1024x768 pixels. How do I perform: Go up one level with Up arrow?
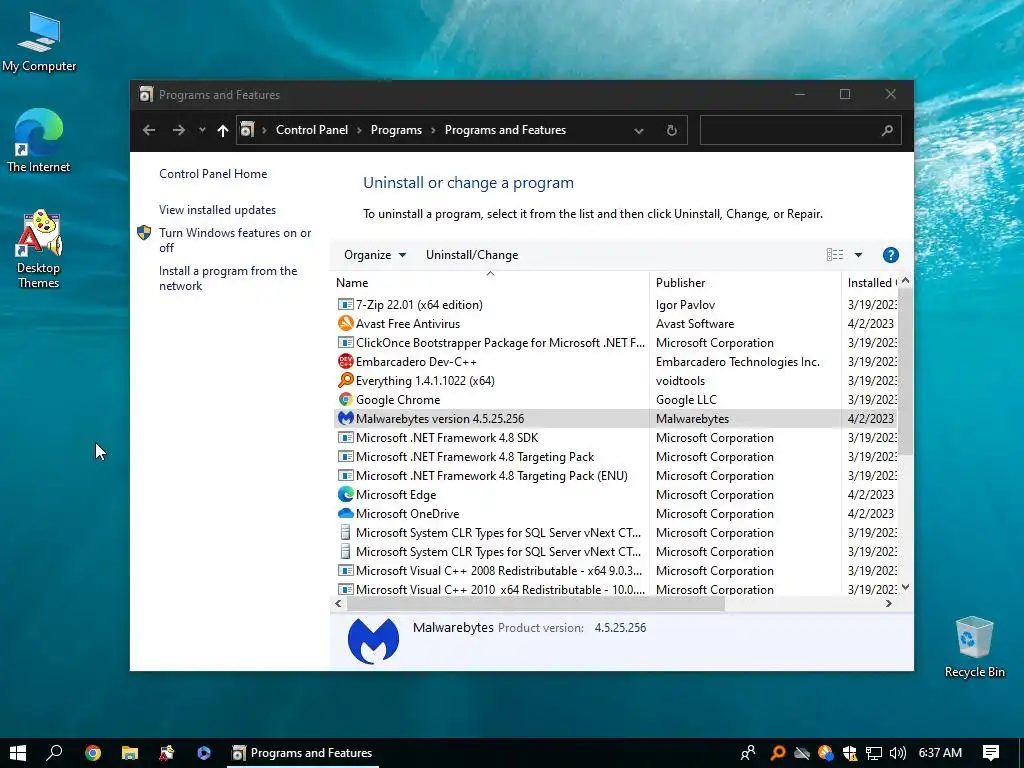click(x=223, y=130)
